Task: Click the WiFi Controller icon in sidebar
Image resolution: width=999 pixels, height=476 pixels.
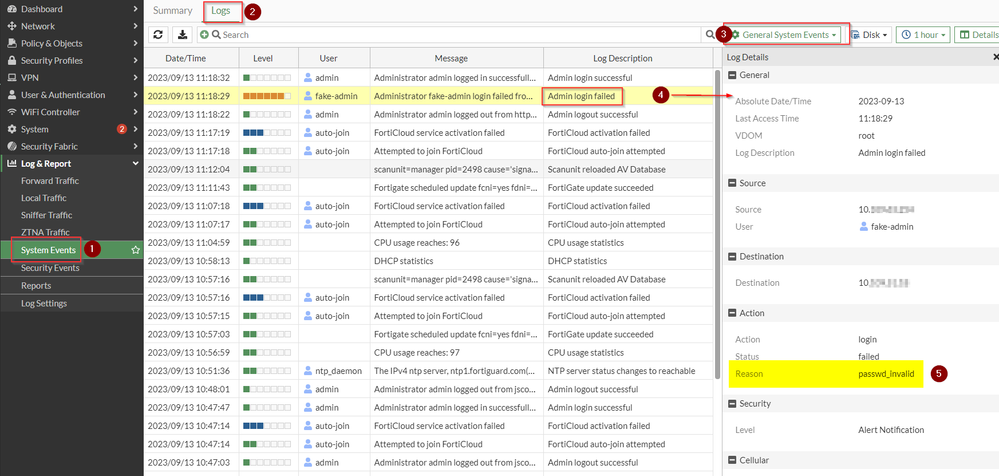Action: coord(12,112)
